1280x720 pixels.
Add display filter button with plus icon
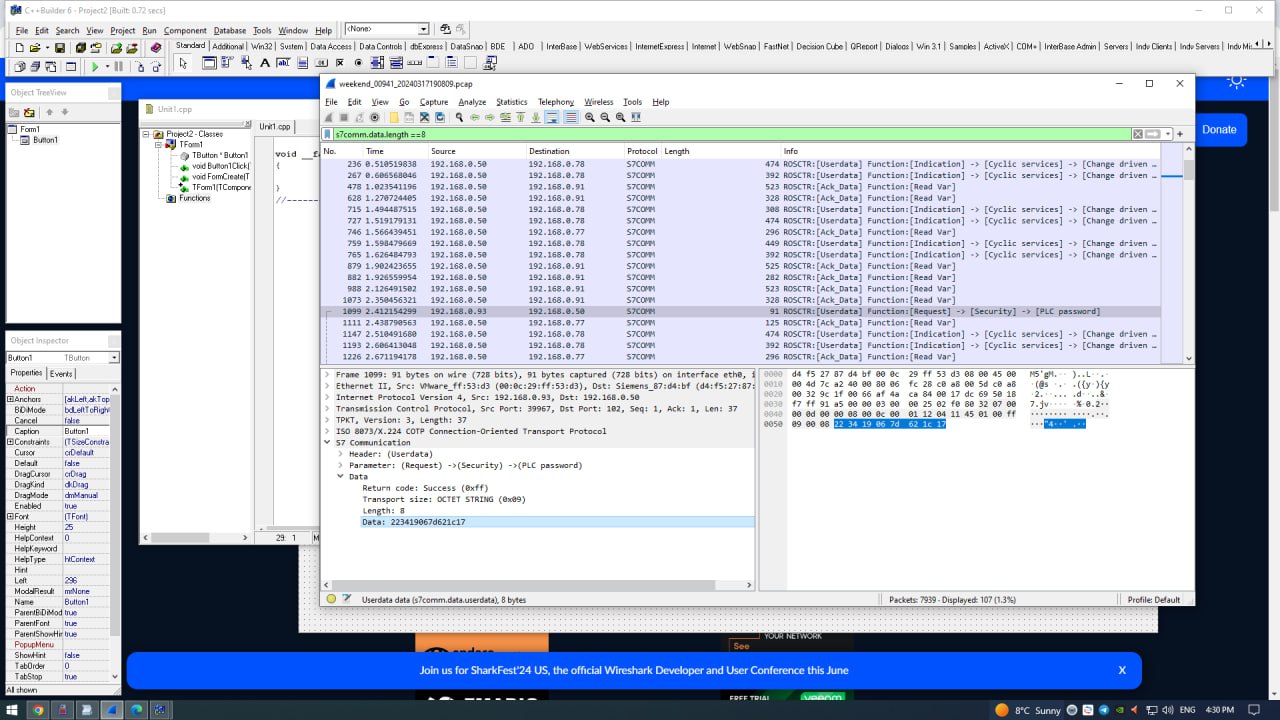[x=1180, y=134]
